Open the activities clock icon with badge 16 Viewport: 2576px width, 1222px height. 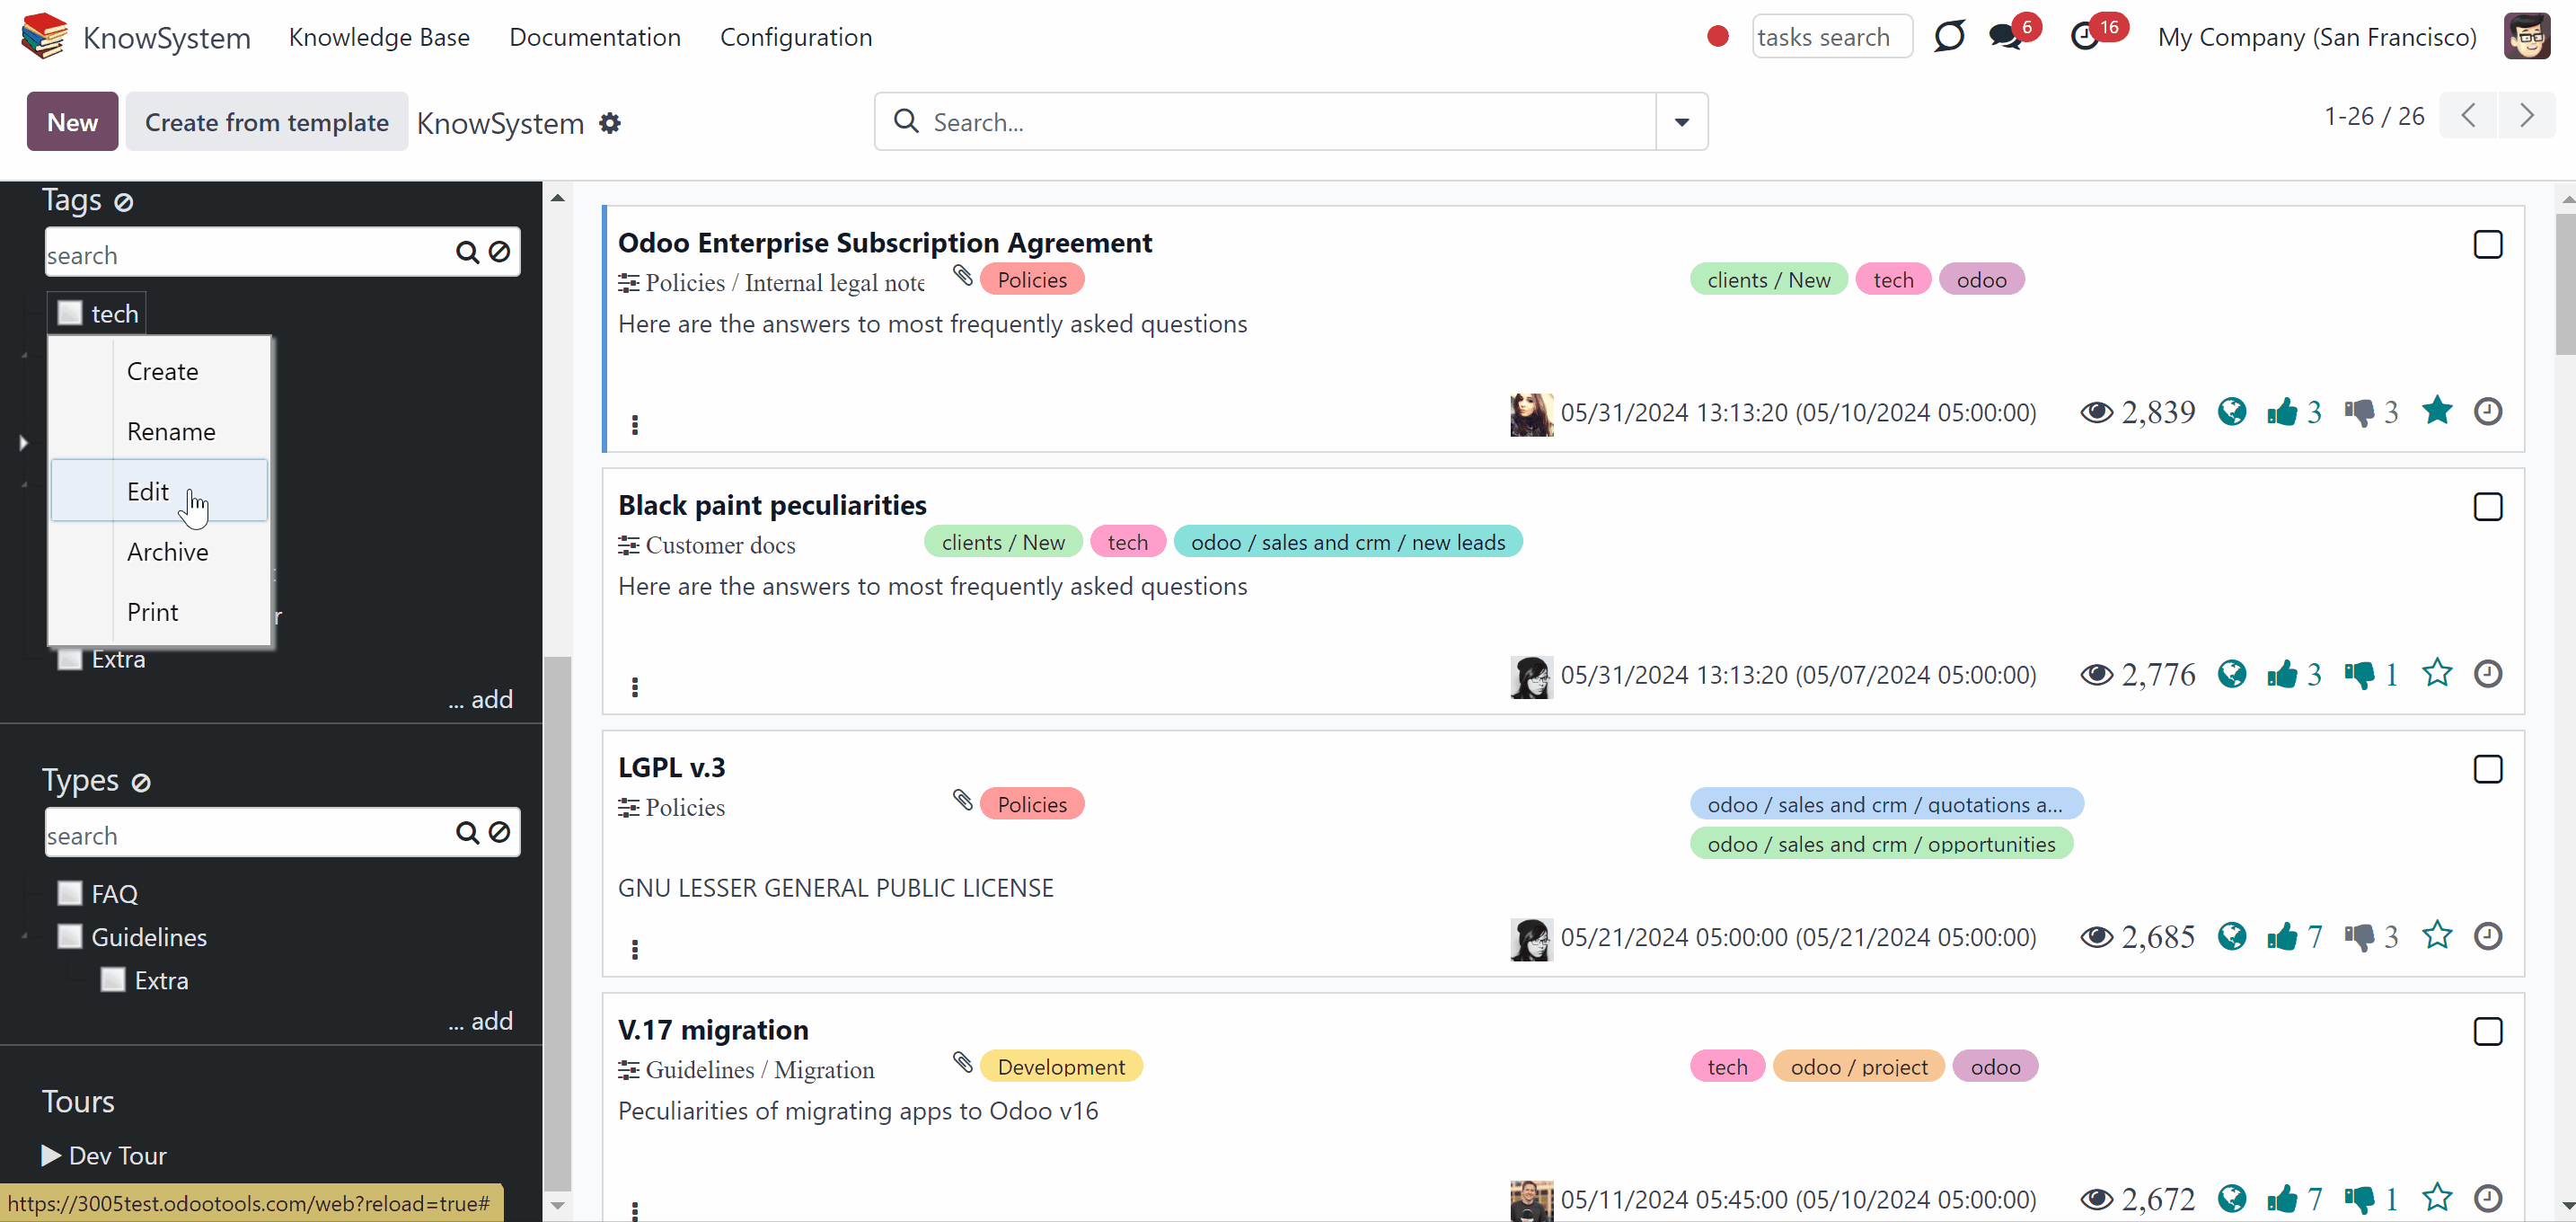[x=2084, y=37]
